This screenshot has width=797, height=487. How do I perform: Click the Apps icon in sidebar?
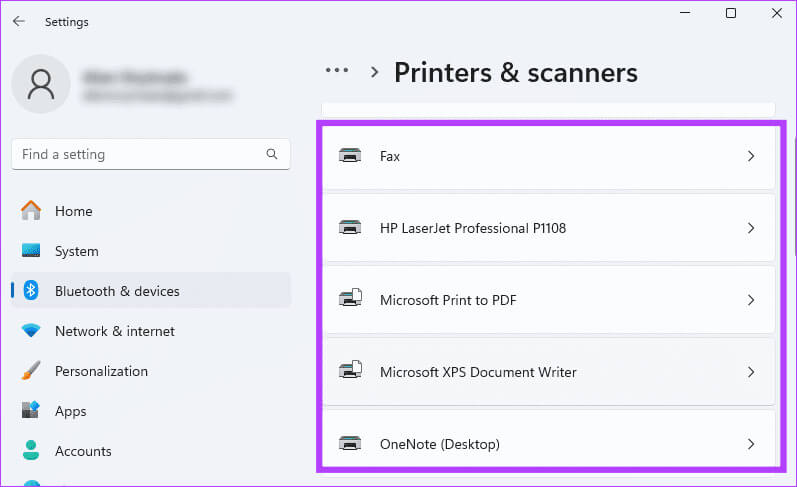point(31,410)
